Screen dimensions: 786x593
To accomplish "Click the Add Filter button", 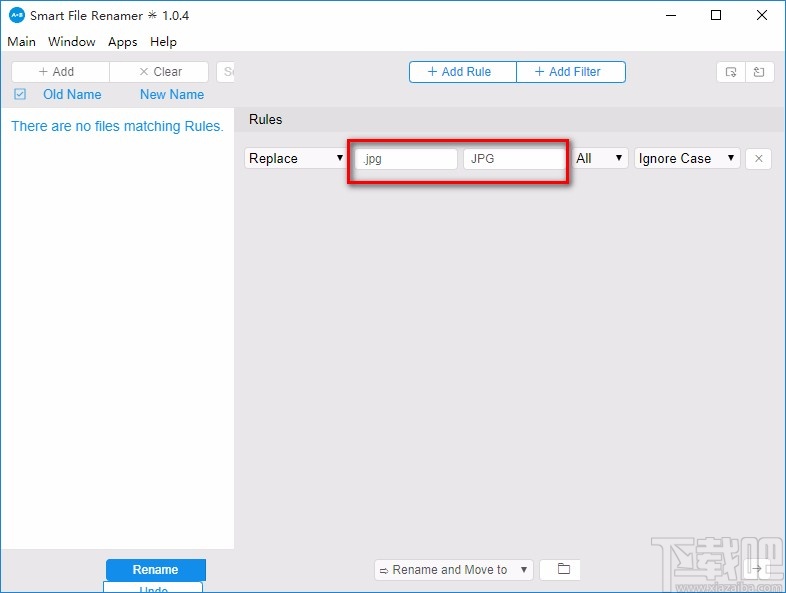I will tap(571, 72).
